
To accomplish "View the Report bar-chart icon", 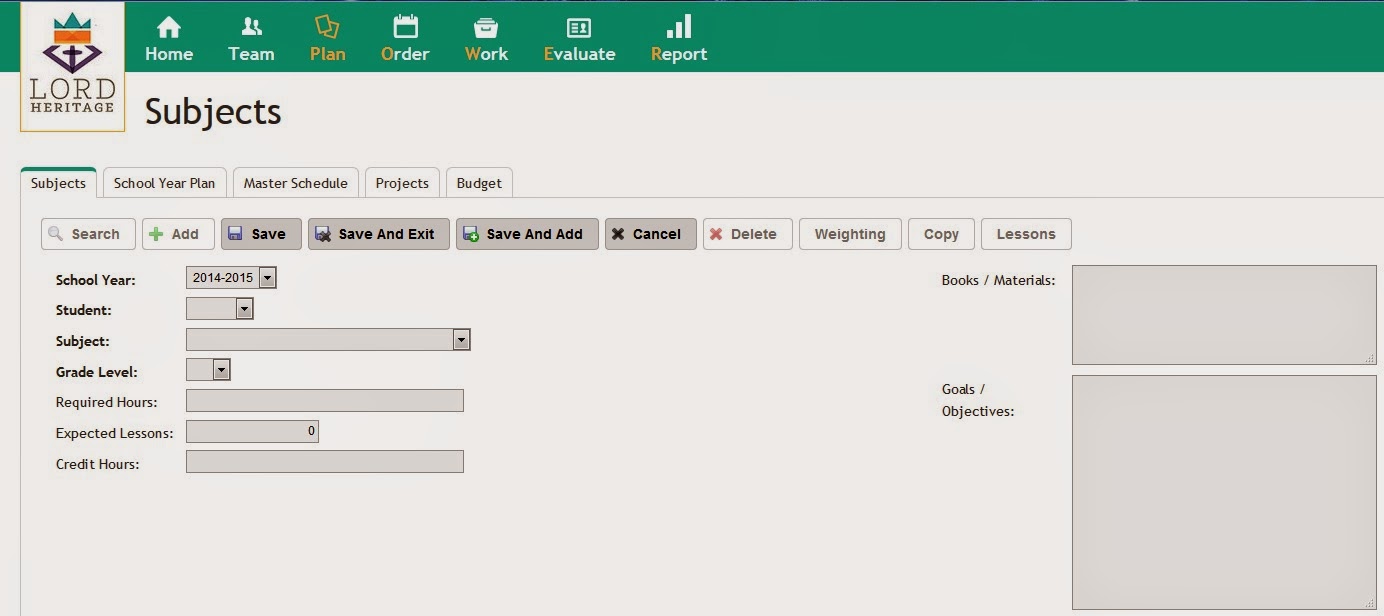I will click(x=679, y=27).
